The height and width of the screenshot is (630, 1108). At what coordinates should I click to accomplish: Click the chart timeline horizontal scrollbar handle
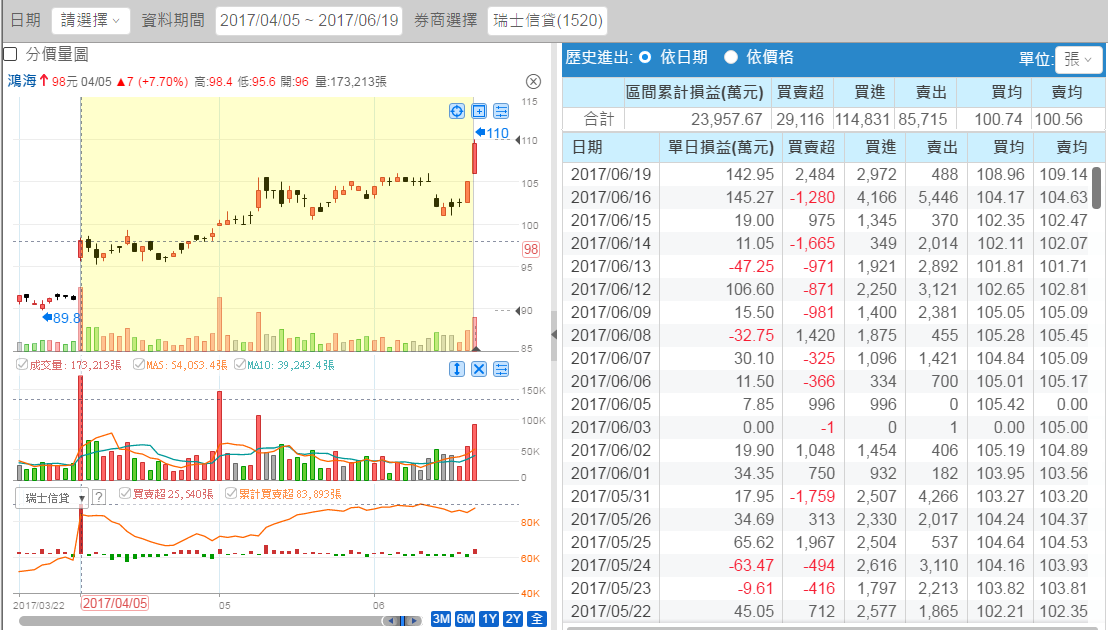point(404,621)
